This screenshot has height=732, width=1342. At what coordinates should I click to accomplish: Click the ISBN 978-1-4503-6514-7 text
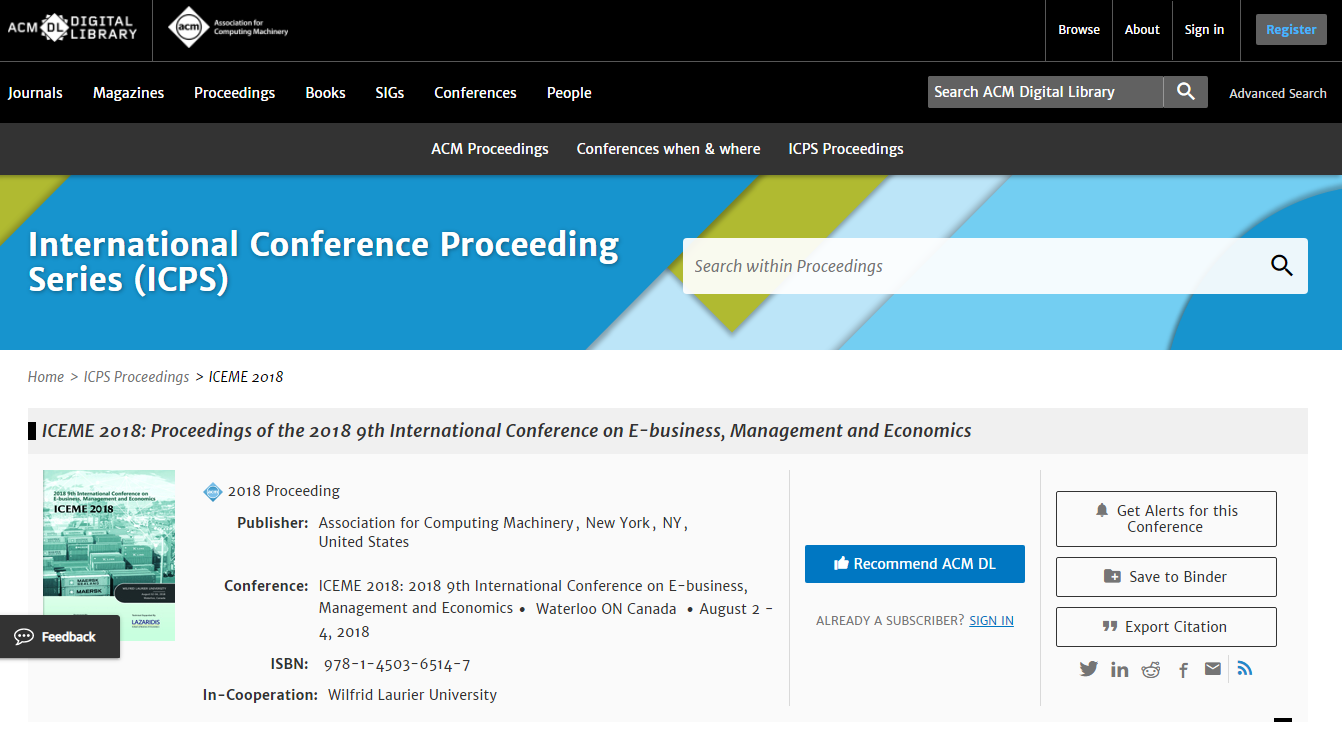(397, 664)
